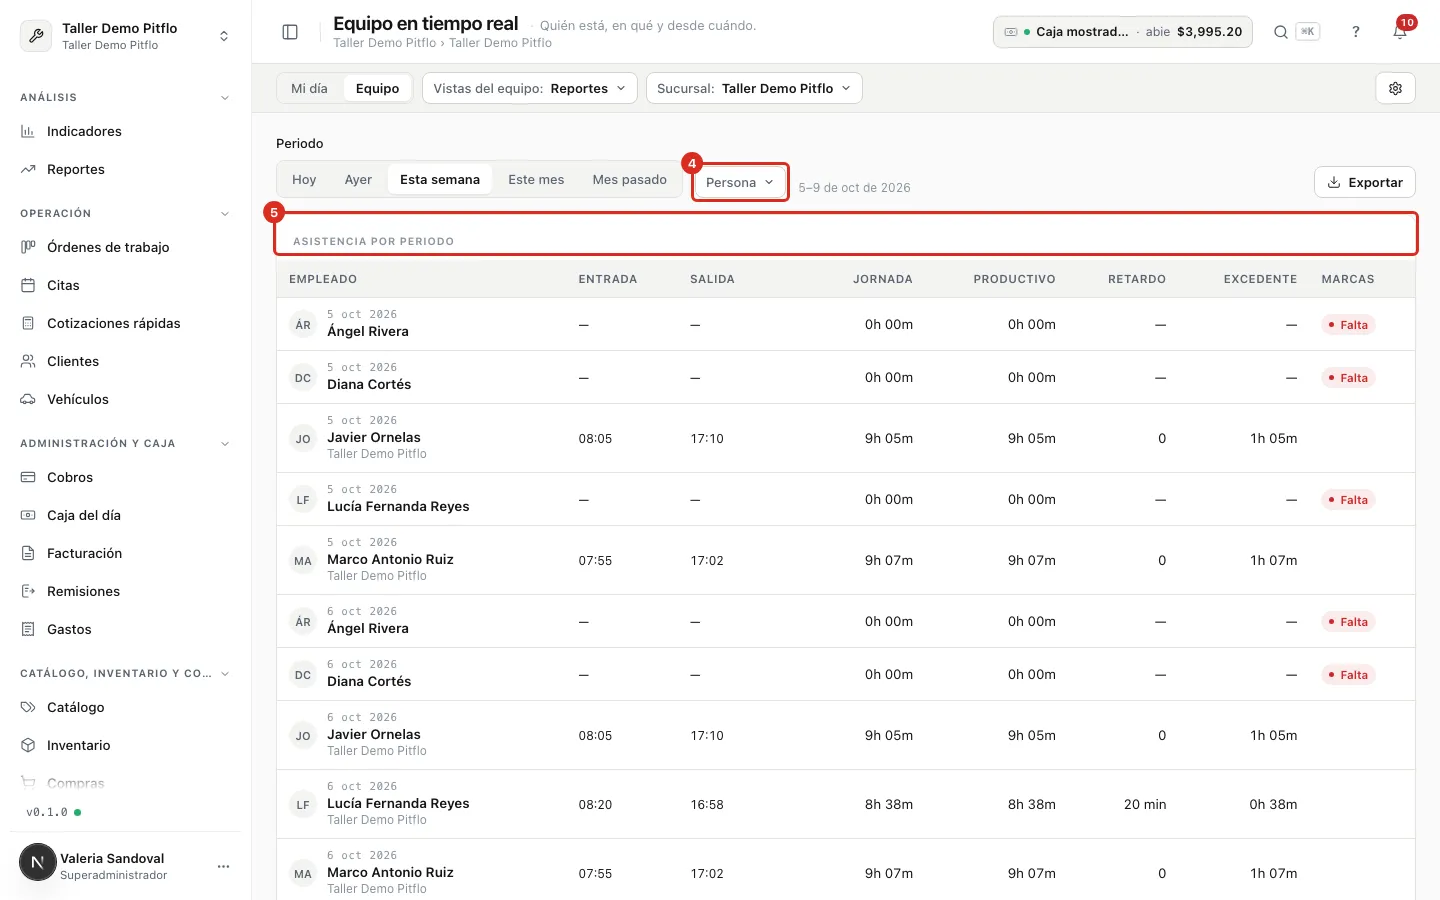
Task: Switch to the Equipo tab
Action: [x=377, y=88]
